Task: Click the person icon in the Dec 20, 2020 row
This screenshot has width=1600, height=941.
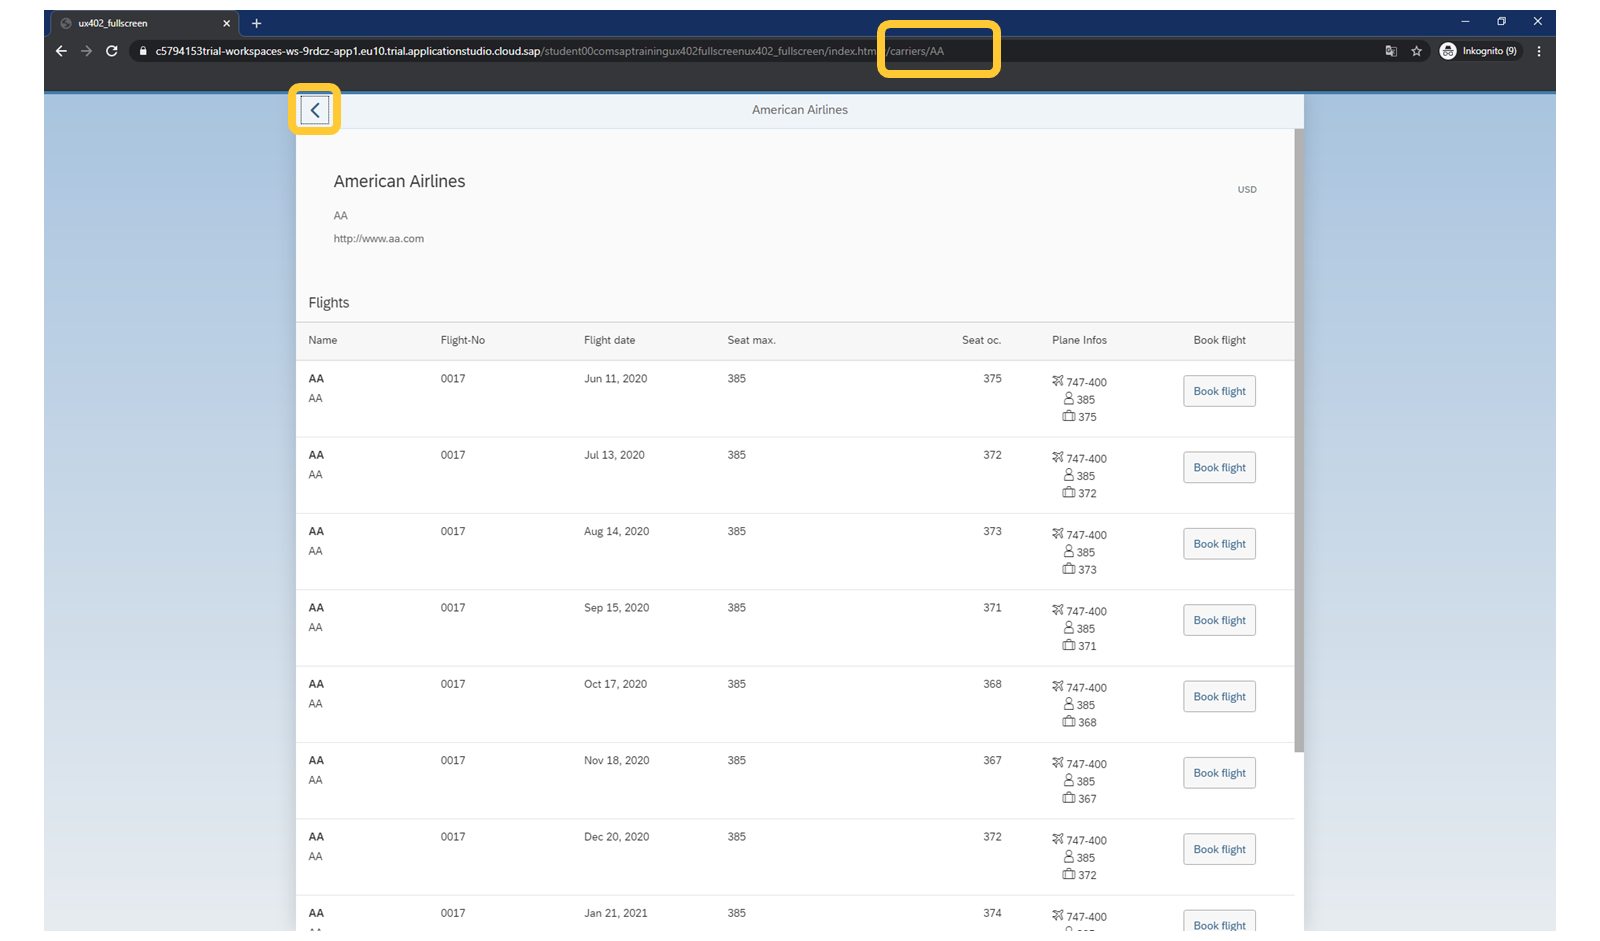Action: point(1069,857)
